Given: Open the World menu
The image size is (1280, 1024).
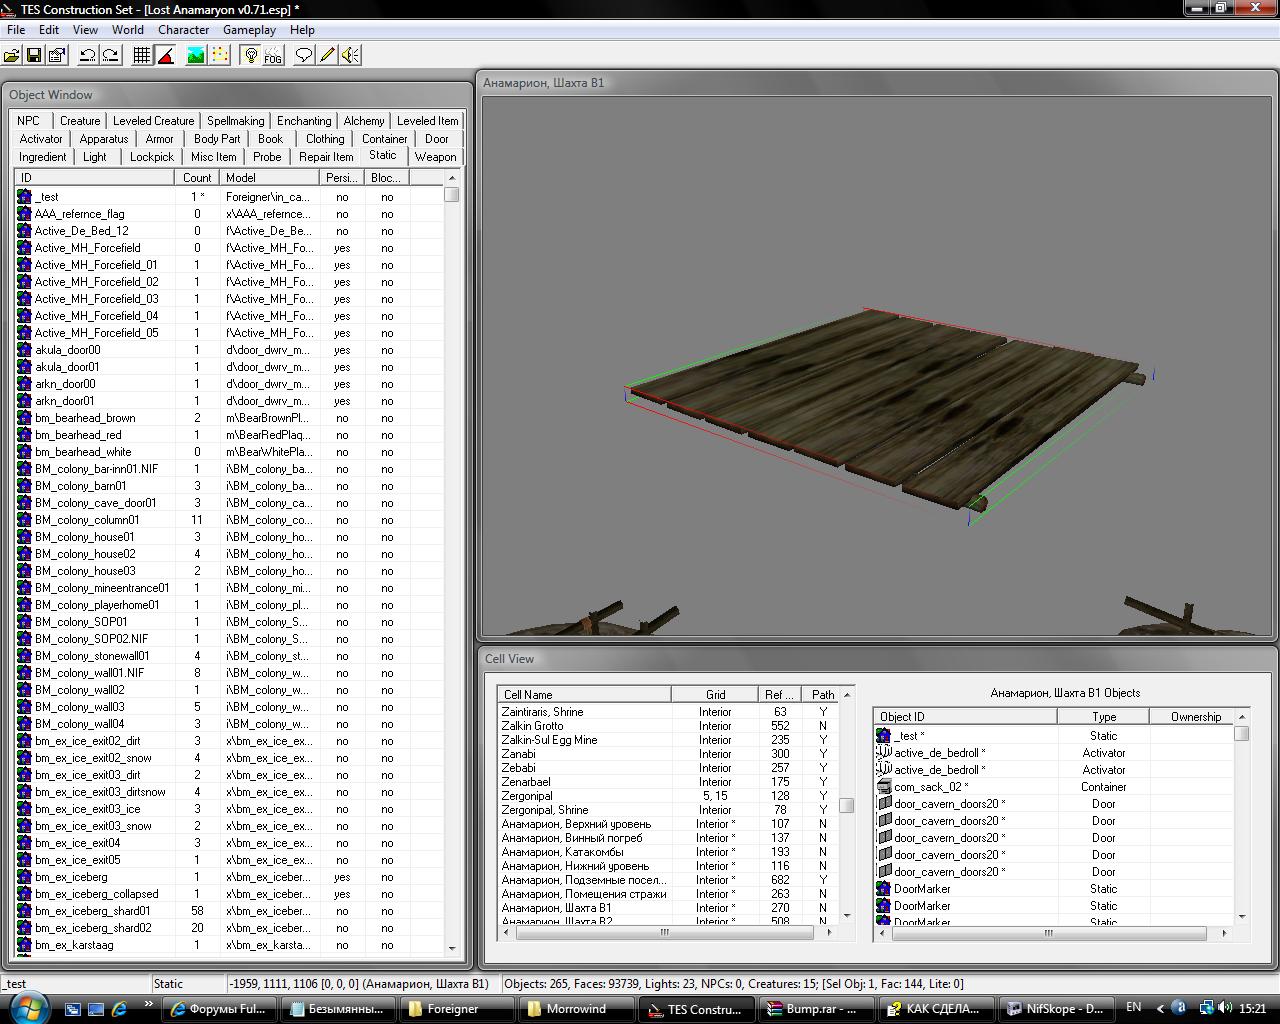Looking at the screenshot, I should tap(128, 30).
